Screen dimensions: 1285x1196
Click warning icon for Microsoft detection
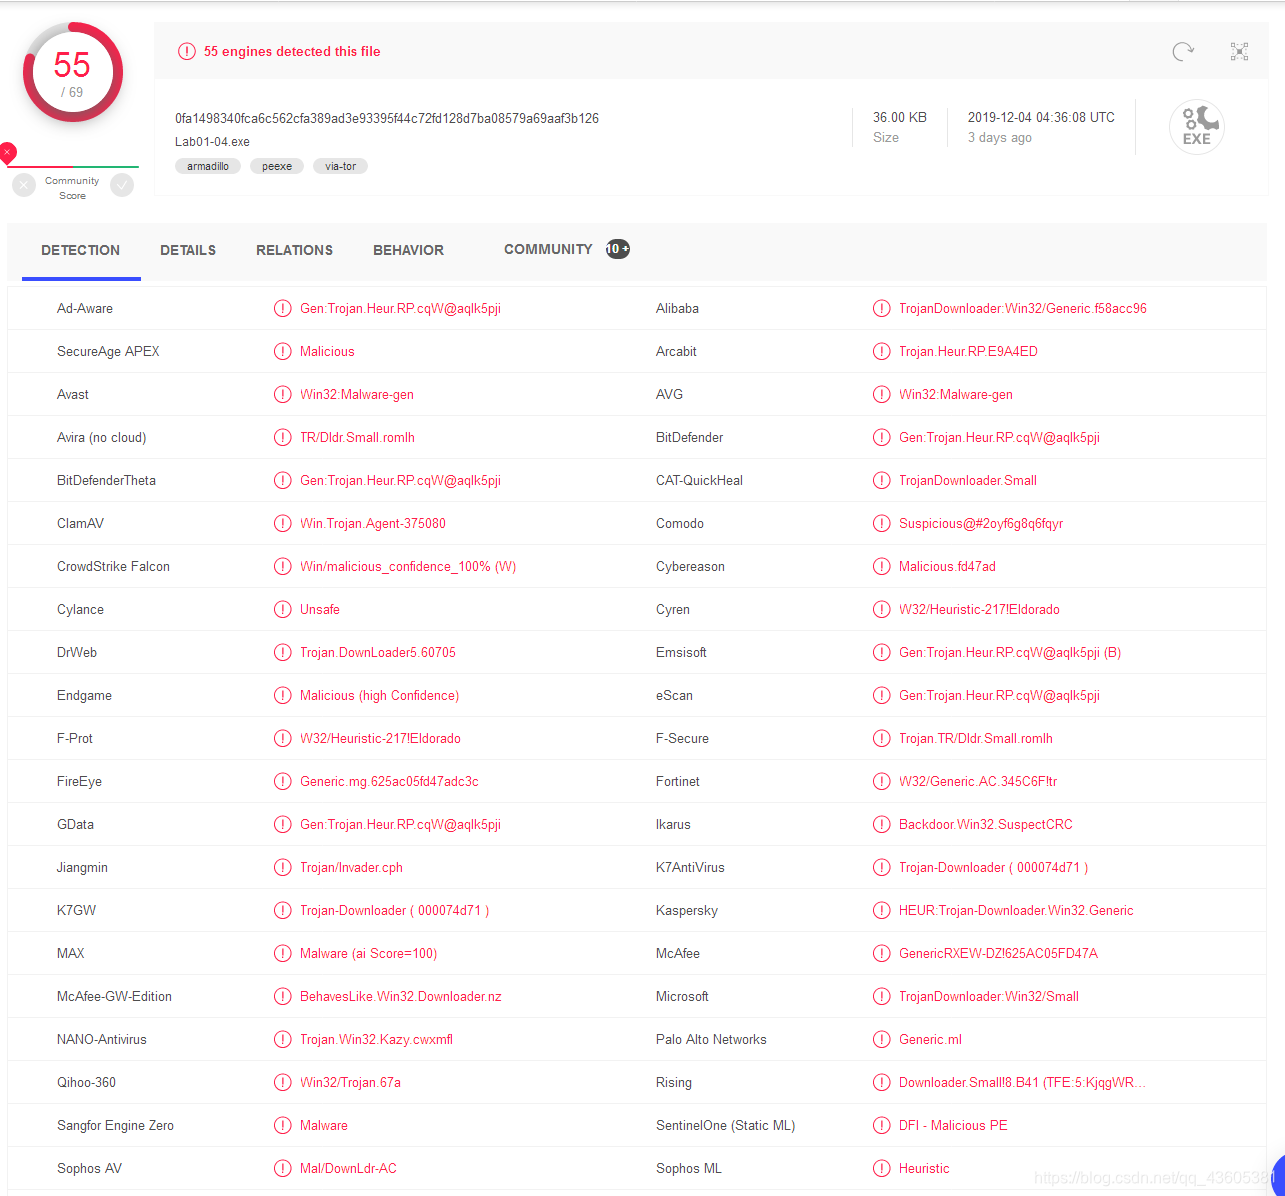pos(881,996)
